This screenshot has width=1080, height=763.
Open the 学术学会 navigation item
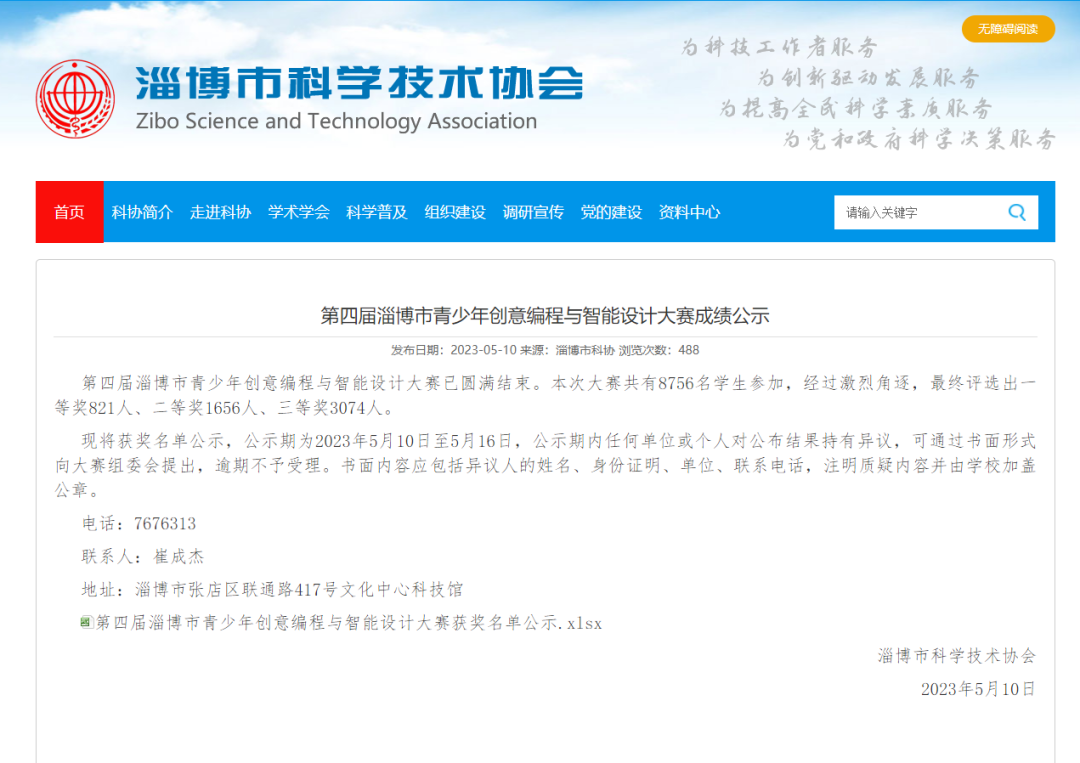pyautogui.click(x=298, y=212)
